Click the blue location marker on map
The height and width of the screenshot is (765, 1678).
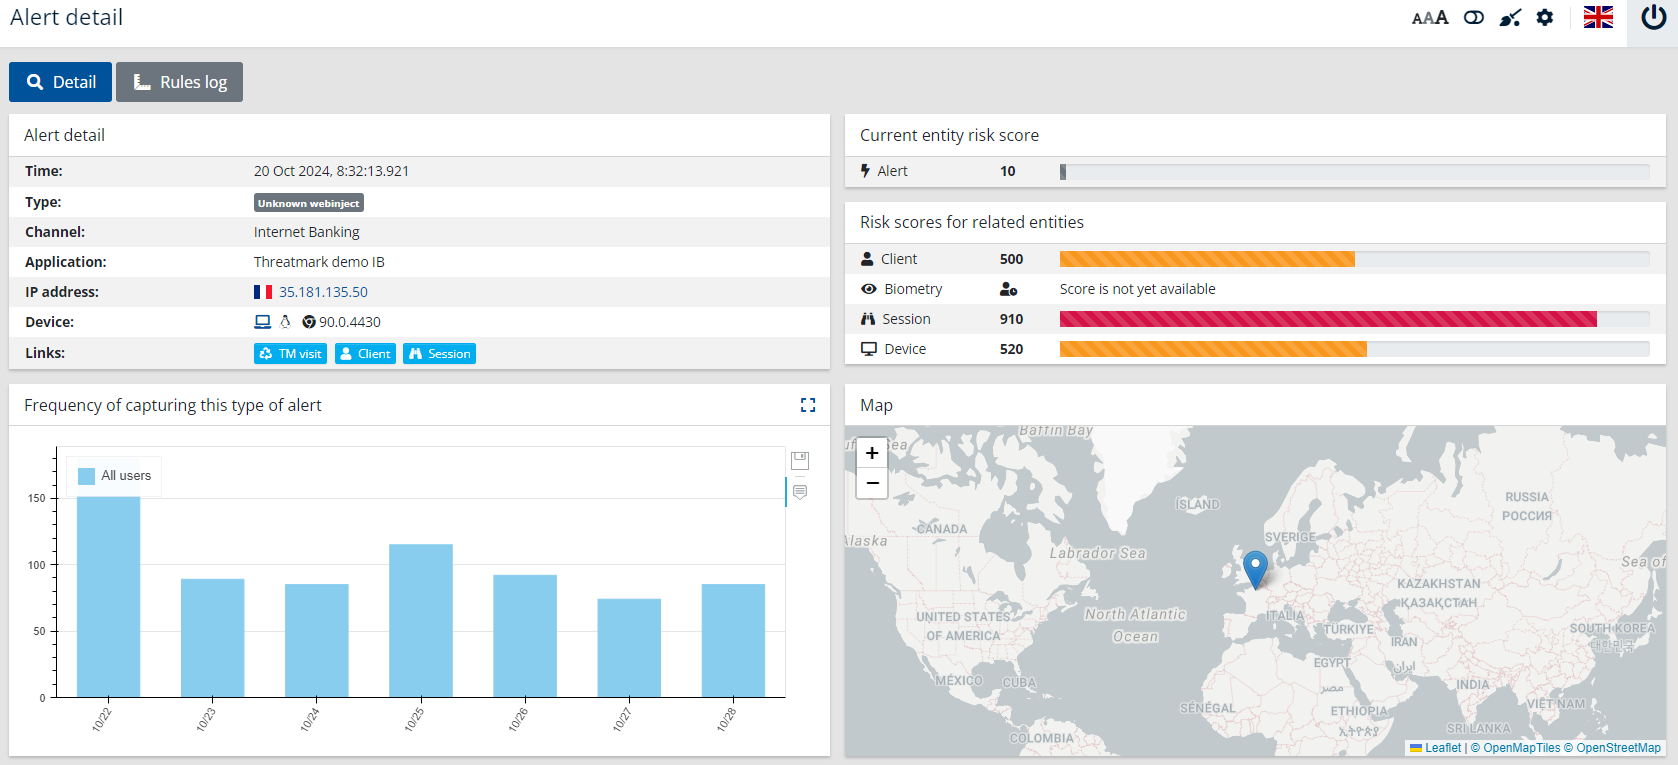1254,569
